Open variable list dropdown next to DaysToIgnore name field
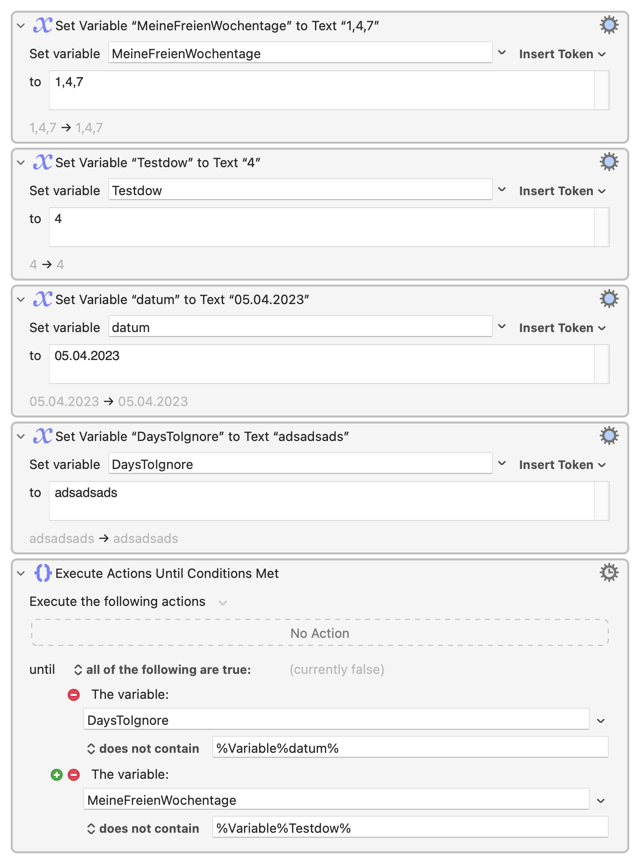The width and height of the screenshot is (640, 867). point(502,464)
